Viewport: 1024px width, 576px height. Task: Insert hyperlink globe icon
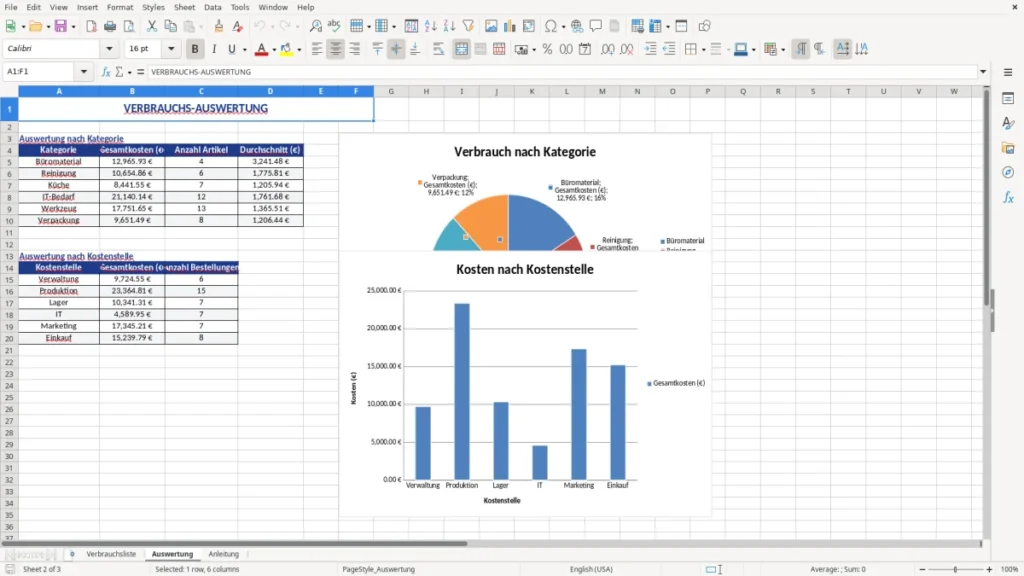tap(577, 26)
